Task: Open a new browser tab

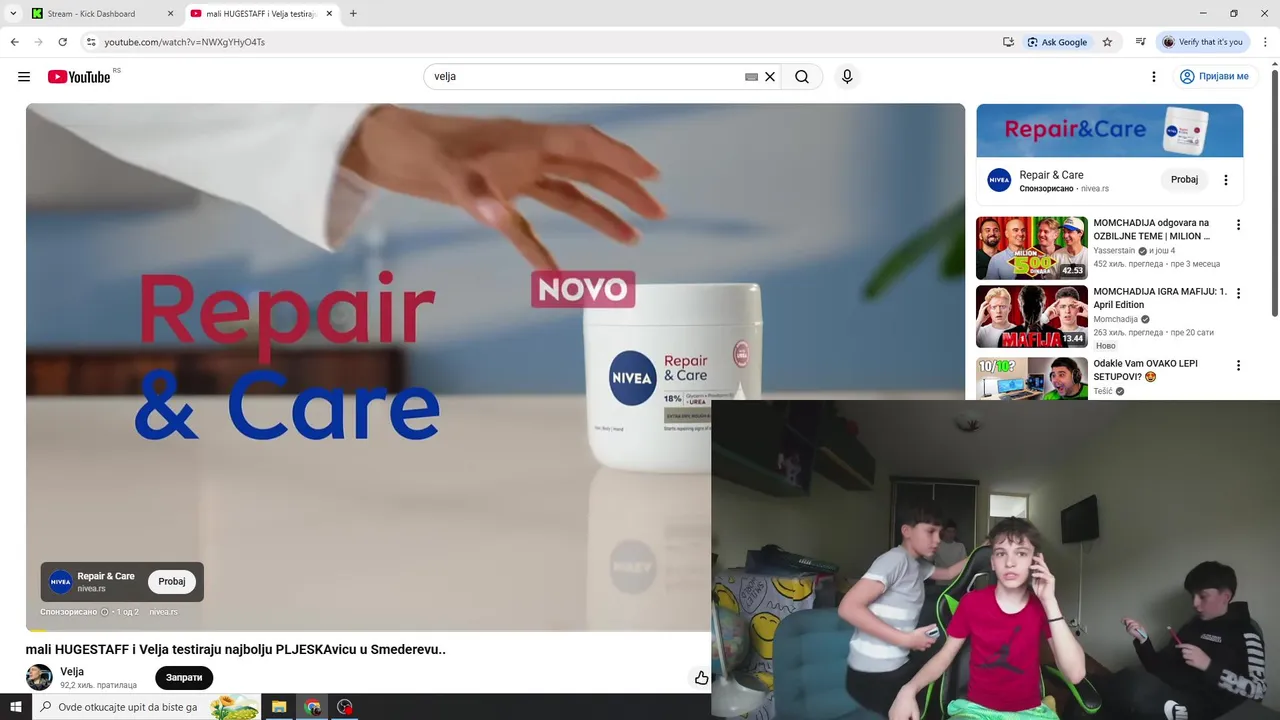Action: [353, 14]
